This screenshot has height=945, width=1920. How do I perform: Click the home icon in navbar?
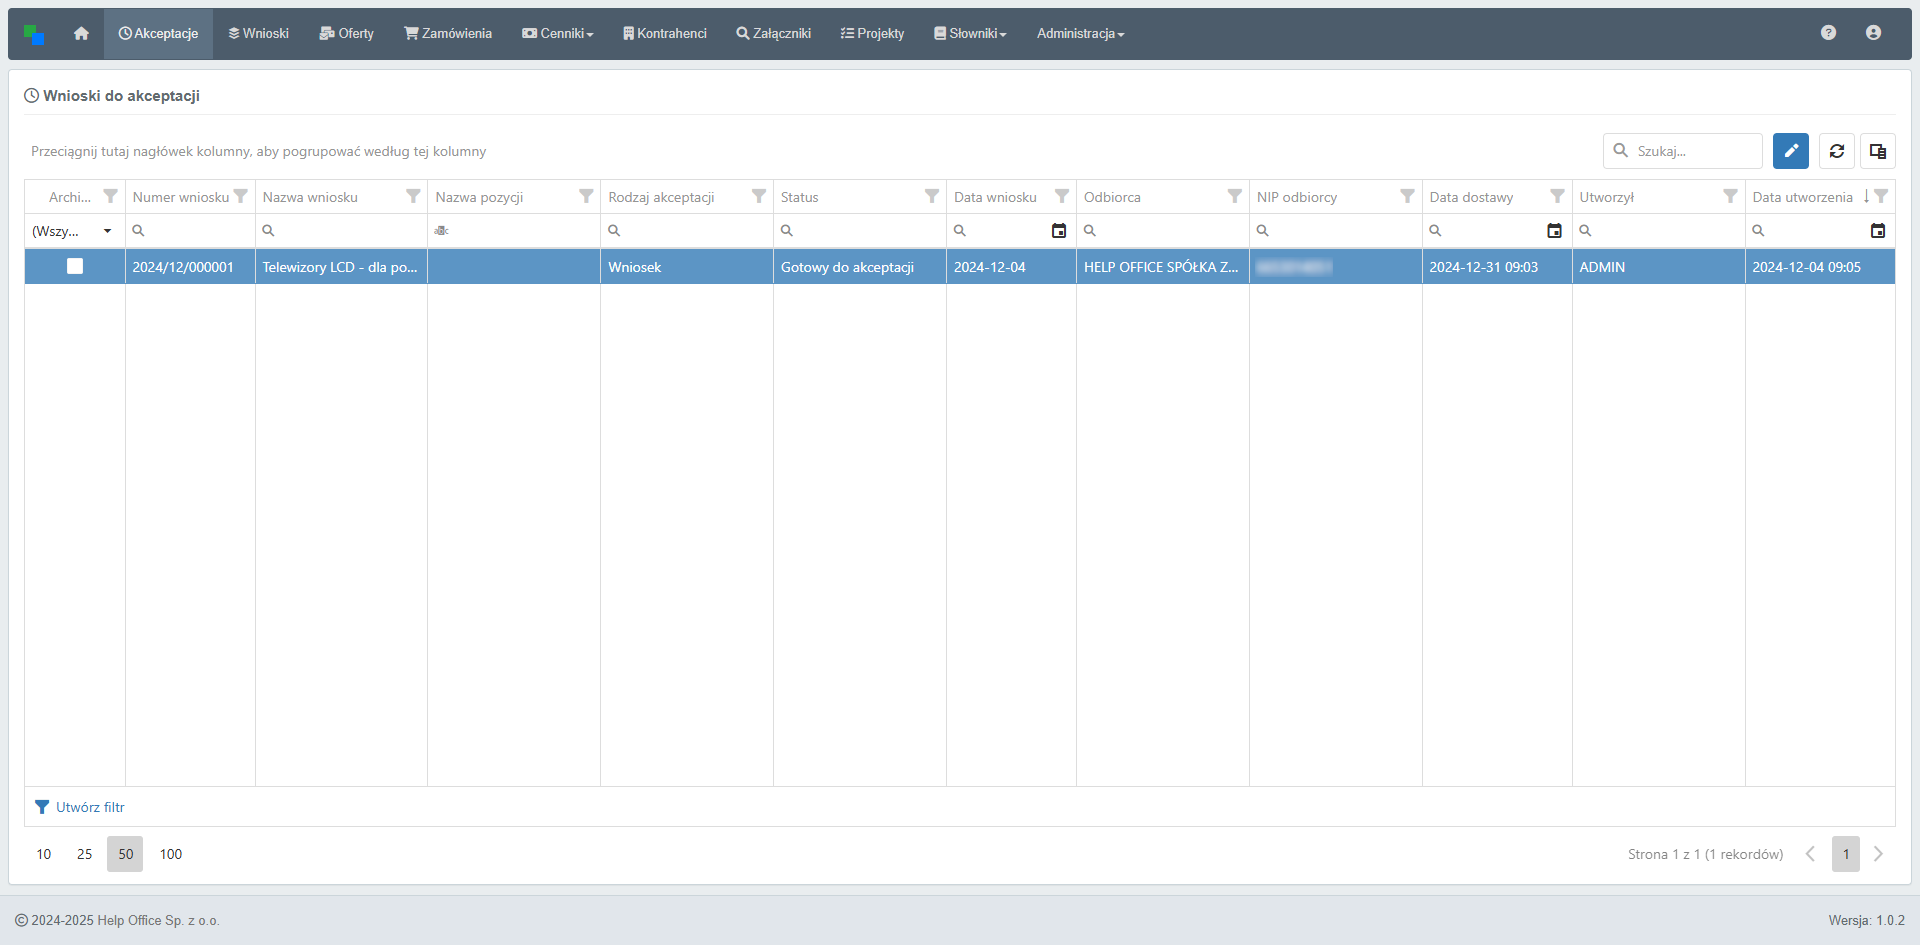coord(81,33)
